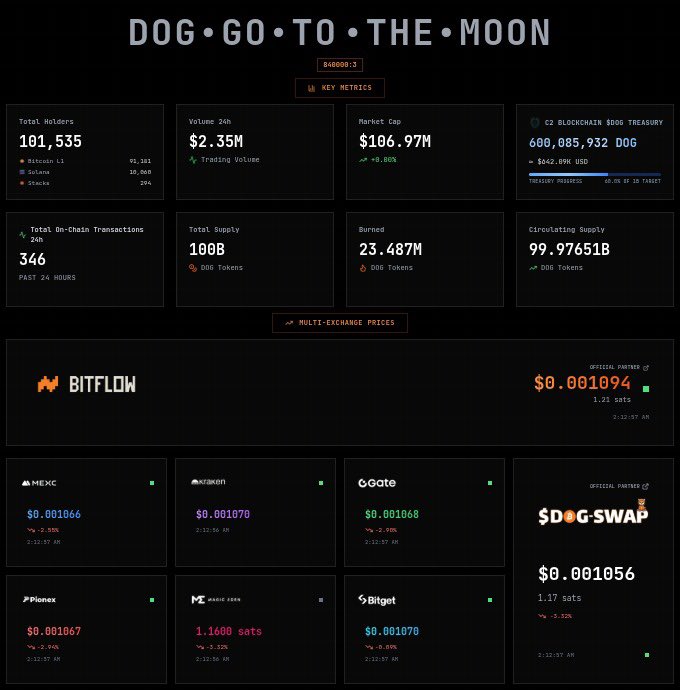Click the Total Holders count 101,535
This screenshot has width=680, height=690.
click(50, 142)
